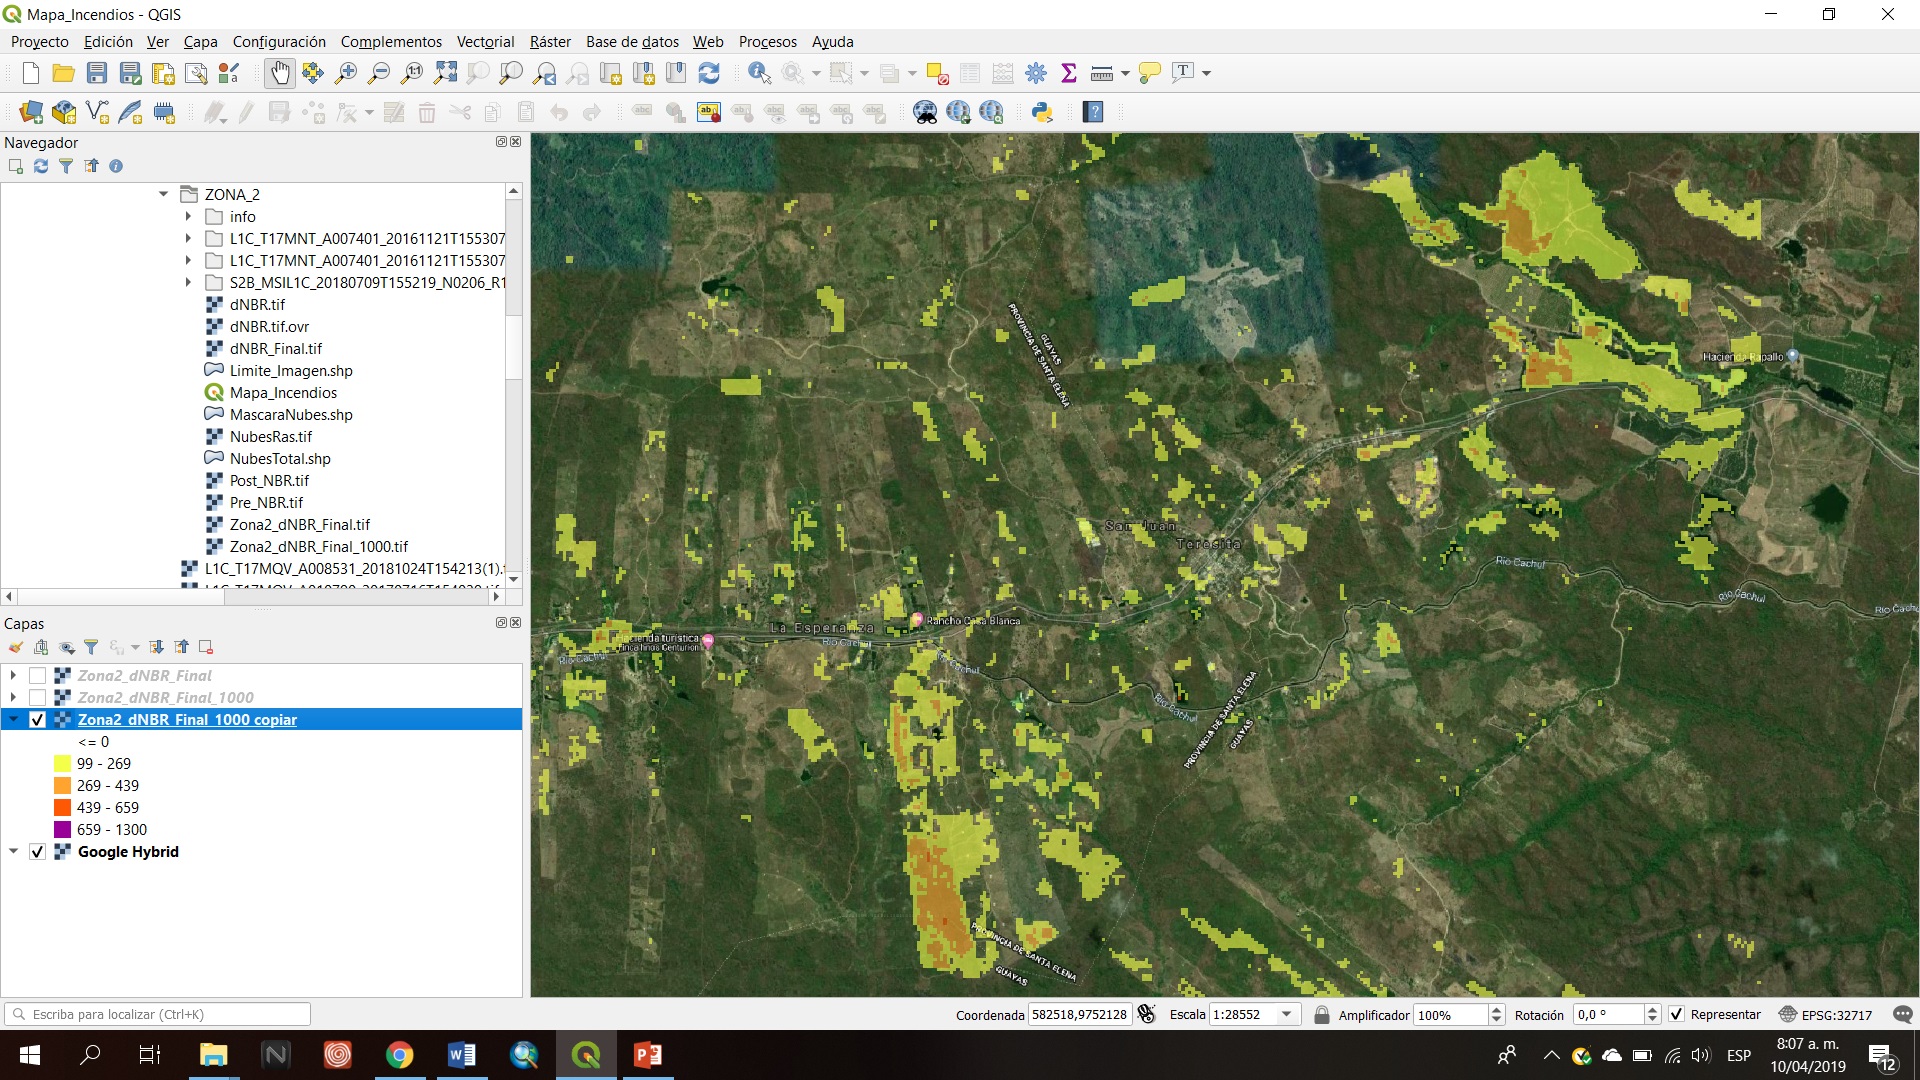Click the Coordenada input field
This screenshot has height=1080, width=1920.
point(1079,1014)
